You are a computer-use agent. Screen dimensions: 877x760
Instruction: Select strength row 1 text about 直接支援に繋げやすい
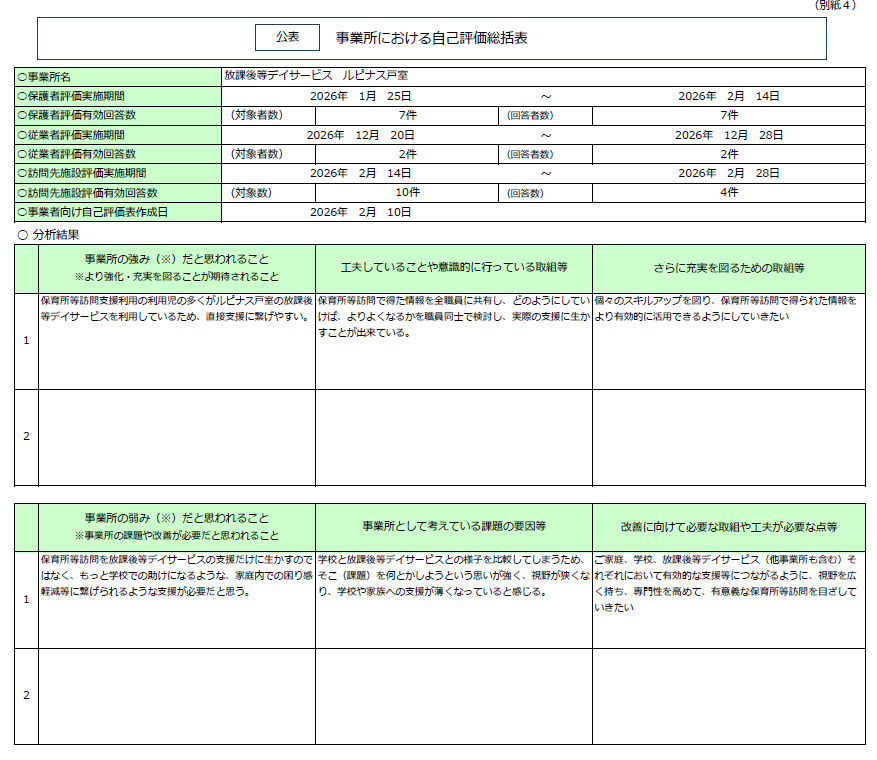(176, 307)
